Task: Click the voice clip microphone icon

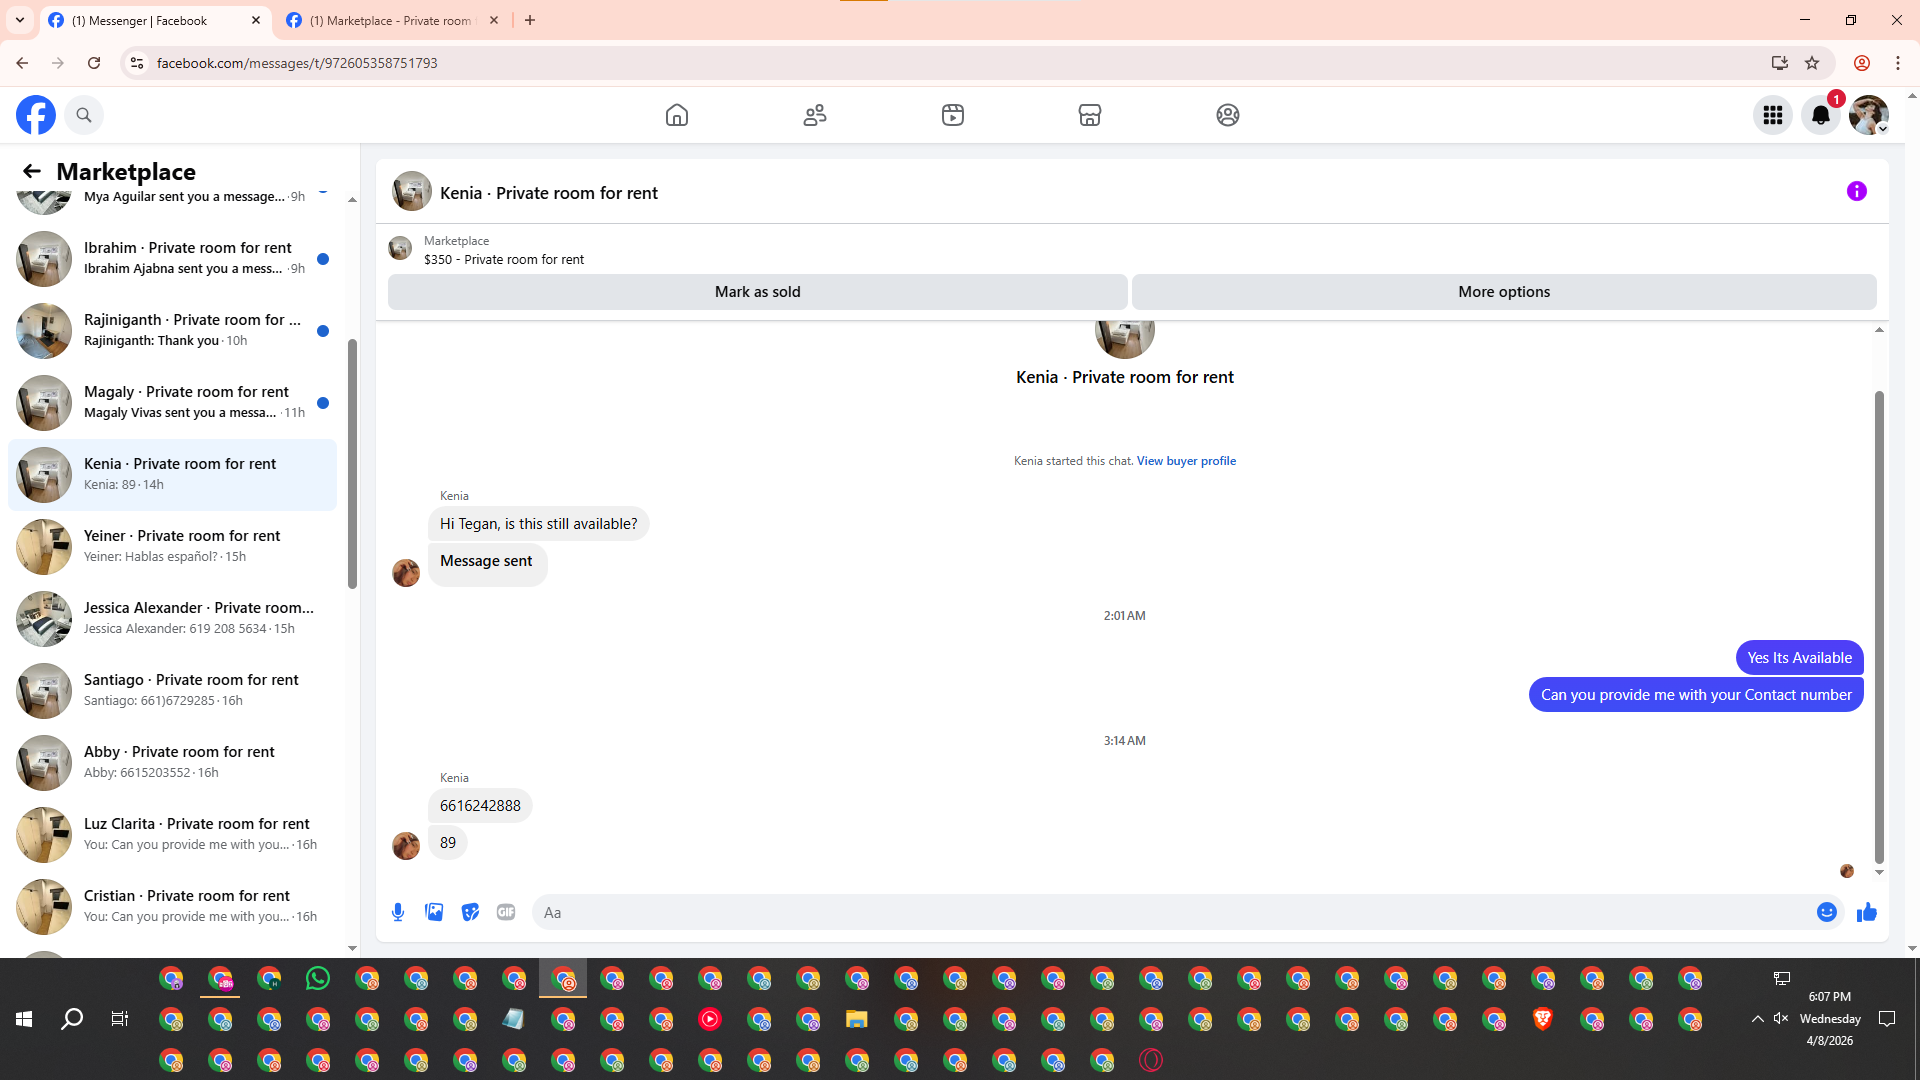Action: (x=398, y=912)
